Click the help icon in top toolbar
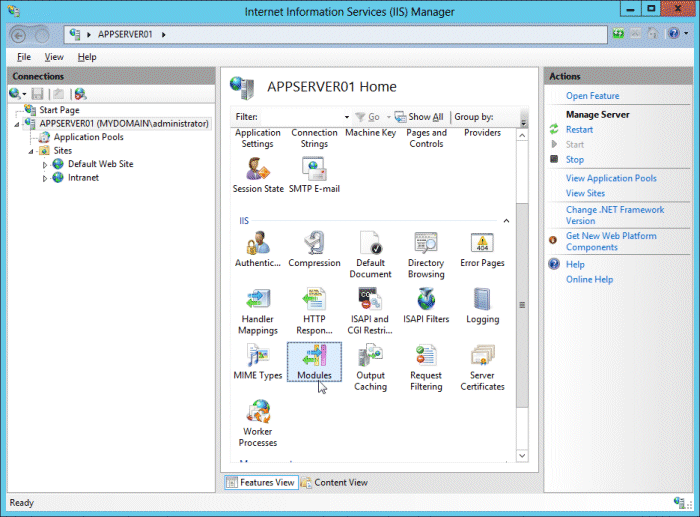 pyautogui.click(x=674, y=33)
